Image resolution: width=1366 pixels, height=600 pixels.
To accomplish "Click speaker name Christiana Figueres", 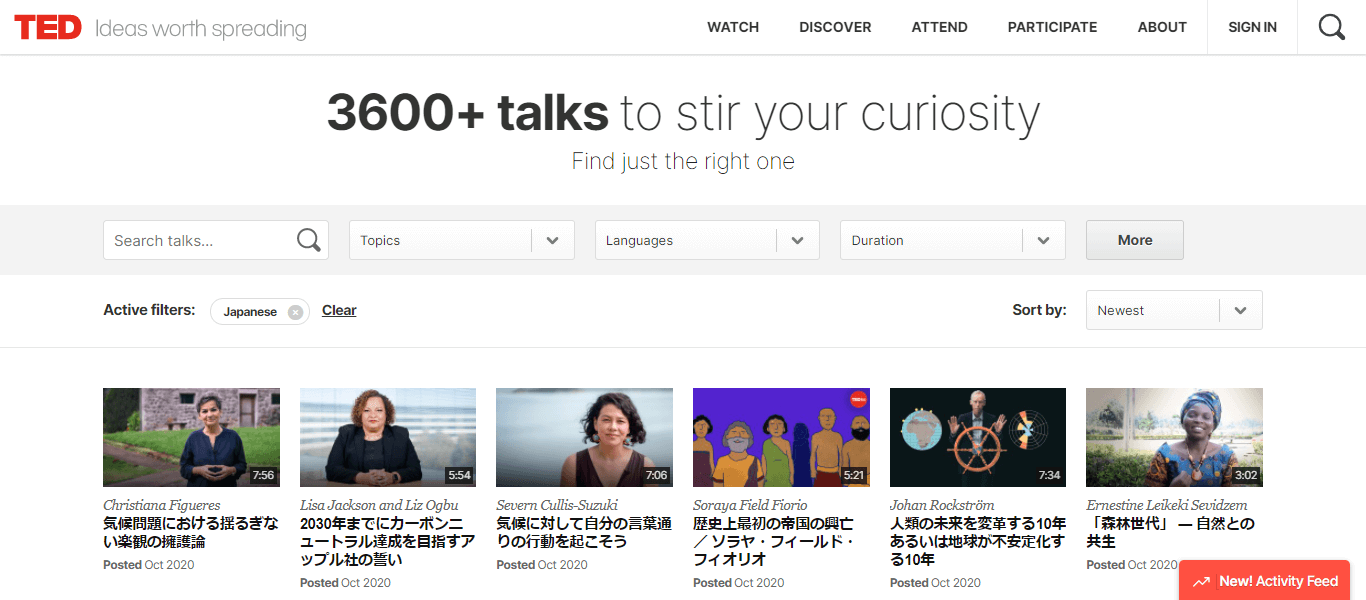I will [161, 505].
